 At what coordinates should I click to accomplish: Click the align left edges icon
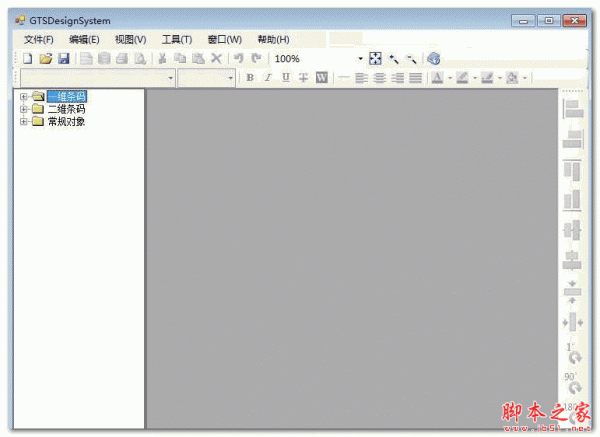(573, 109)
